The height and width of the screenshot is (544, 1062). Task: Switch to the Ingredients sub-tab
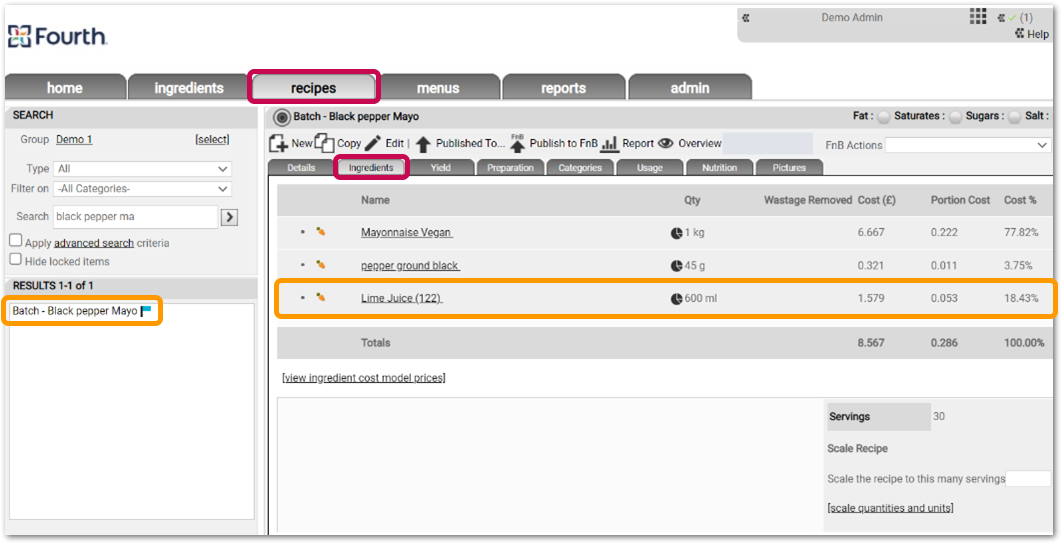coord(371,167)
